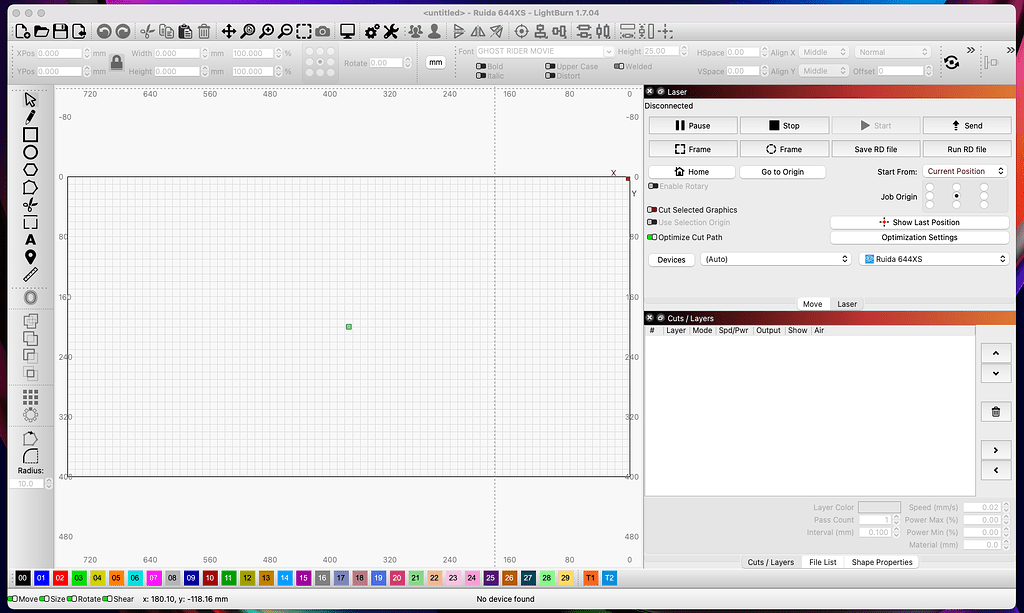Viewport: 1024px width, 613px height.
Task: Open the Preview monitor icon
Action: (x=348, y=30)
